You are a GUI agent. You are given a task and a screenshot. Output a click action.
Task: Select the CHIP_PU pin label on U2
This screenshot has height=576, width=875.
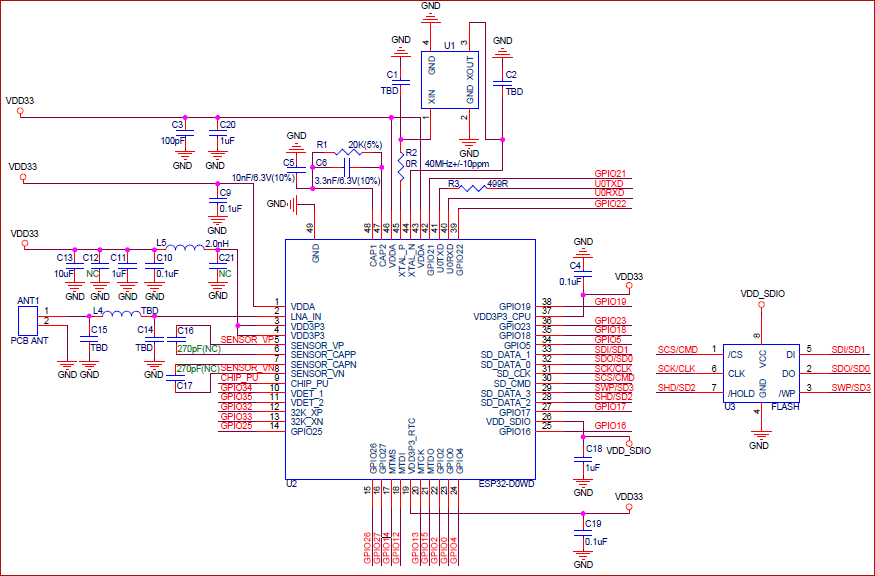[310, 384]
